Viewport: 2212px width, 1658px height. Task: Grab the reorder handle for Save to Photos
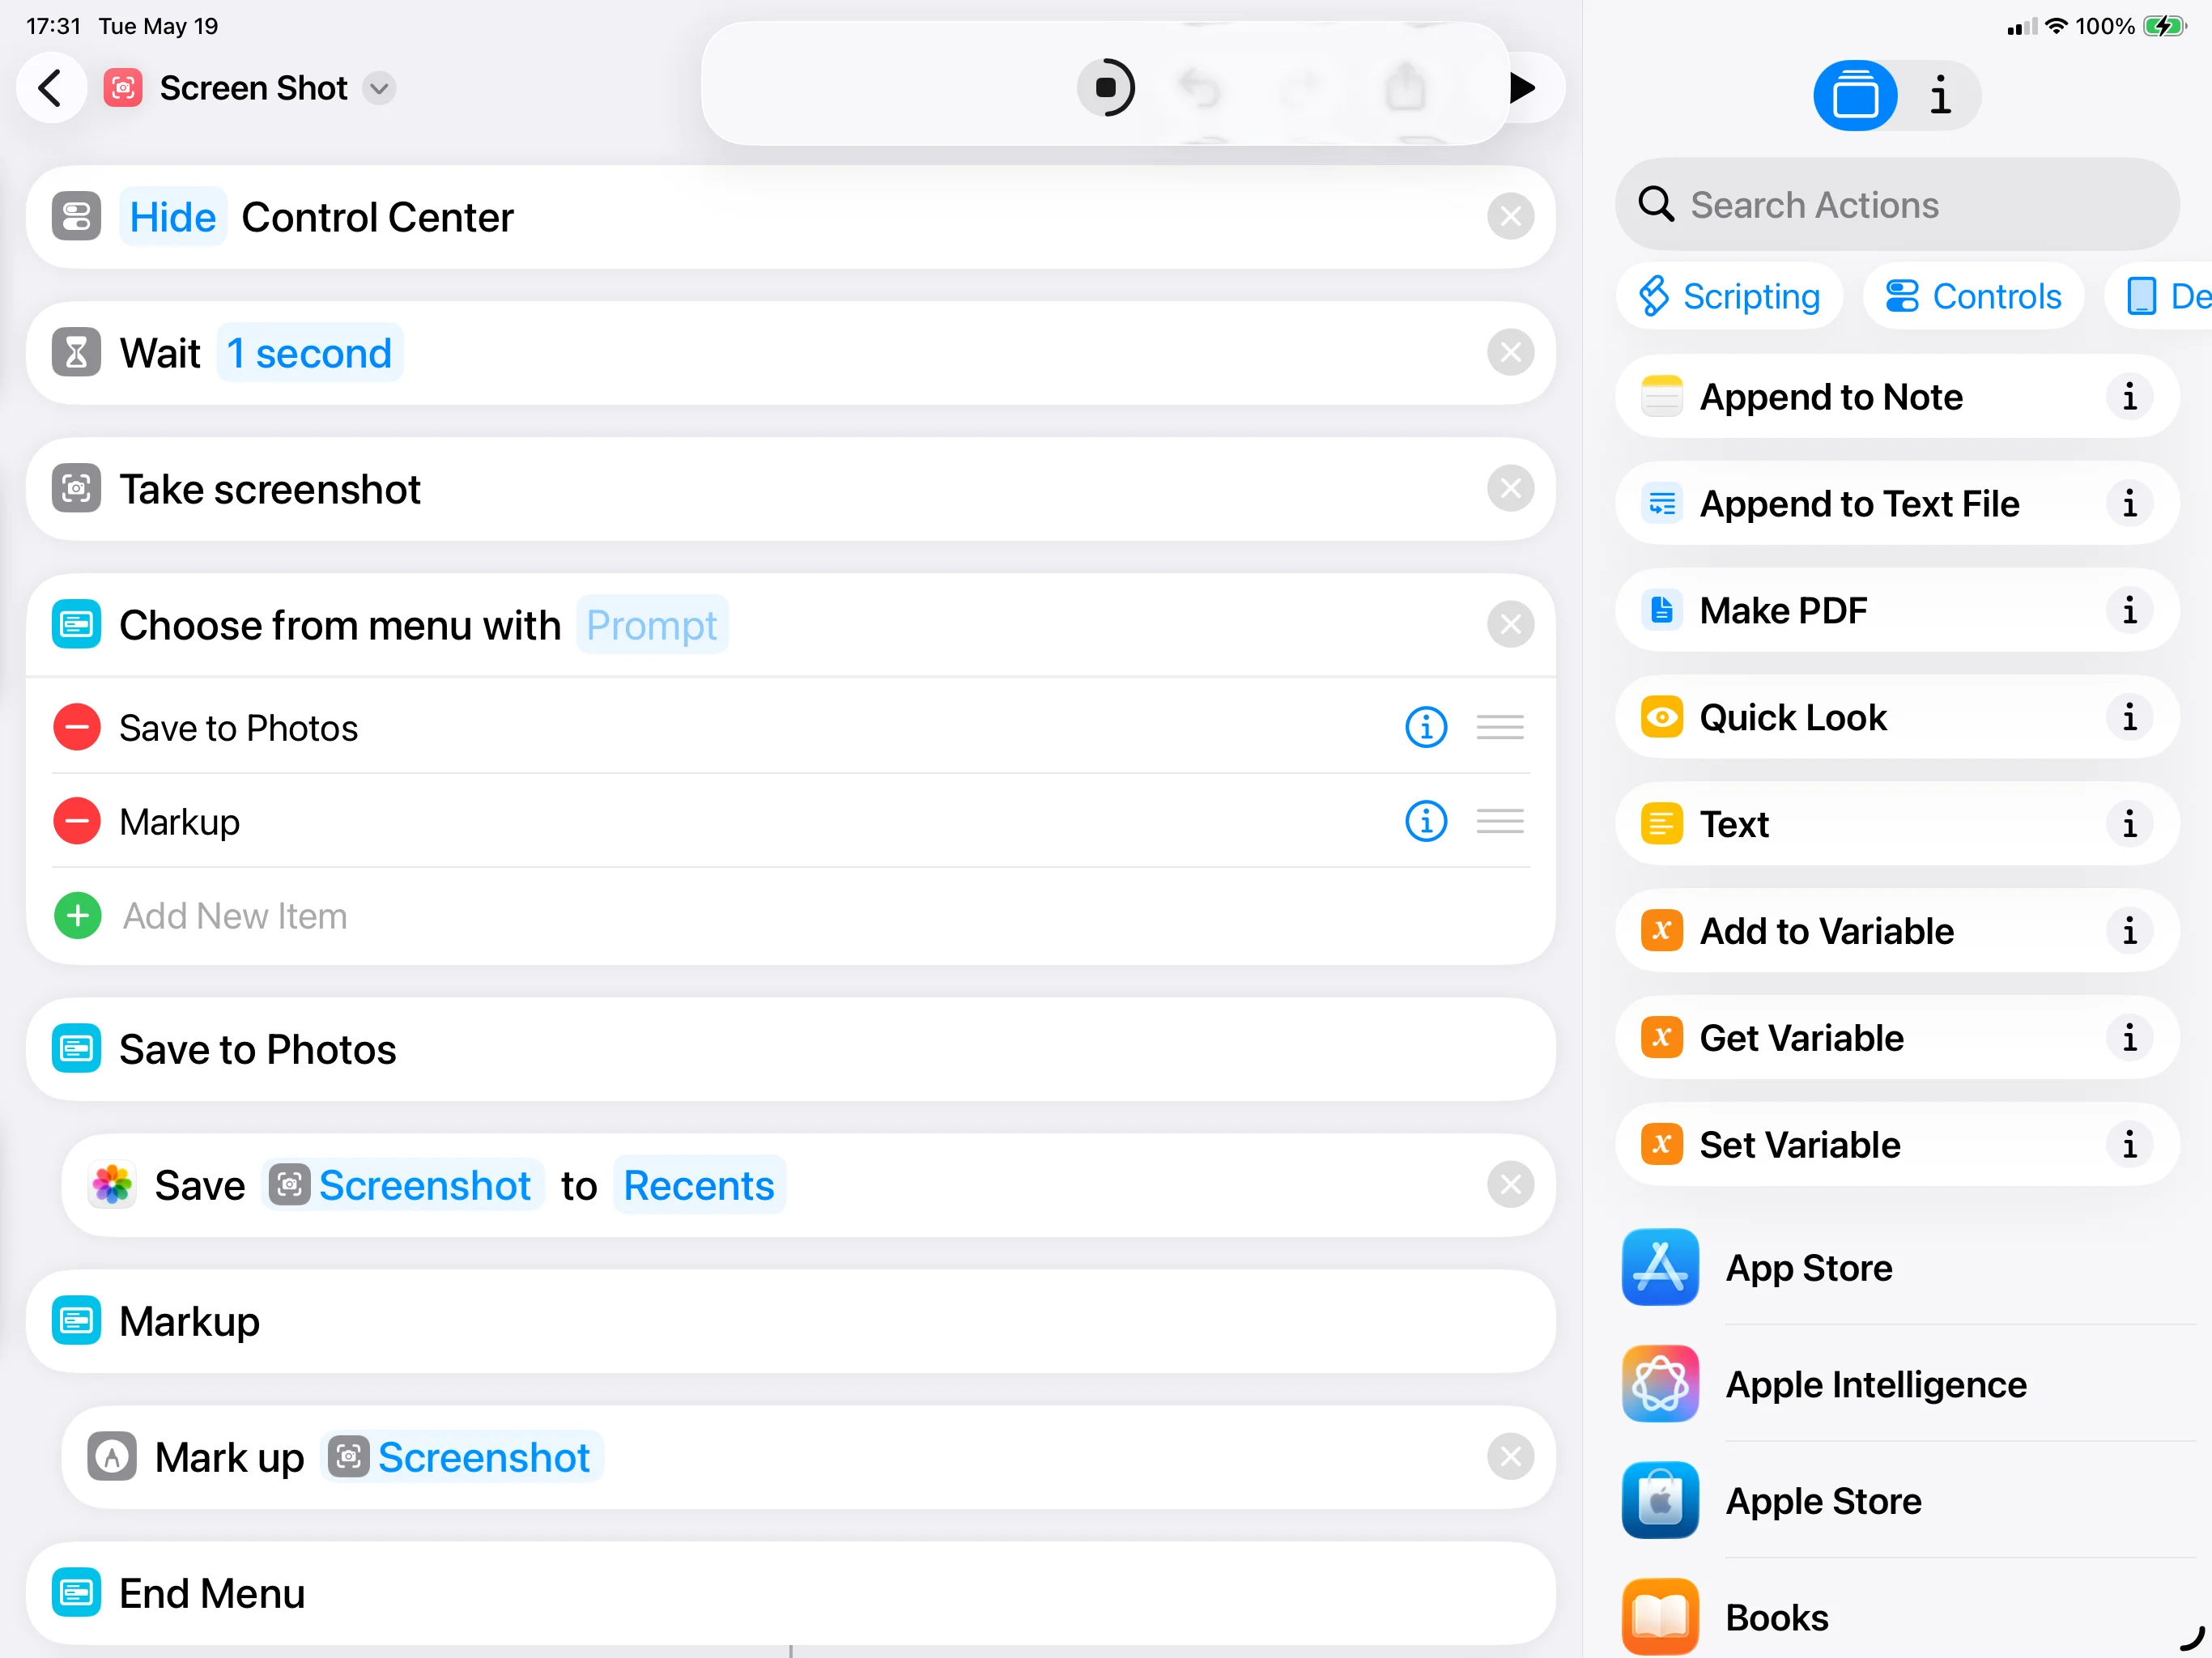pyautogui.click(x=1500, y=727)
